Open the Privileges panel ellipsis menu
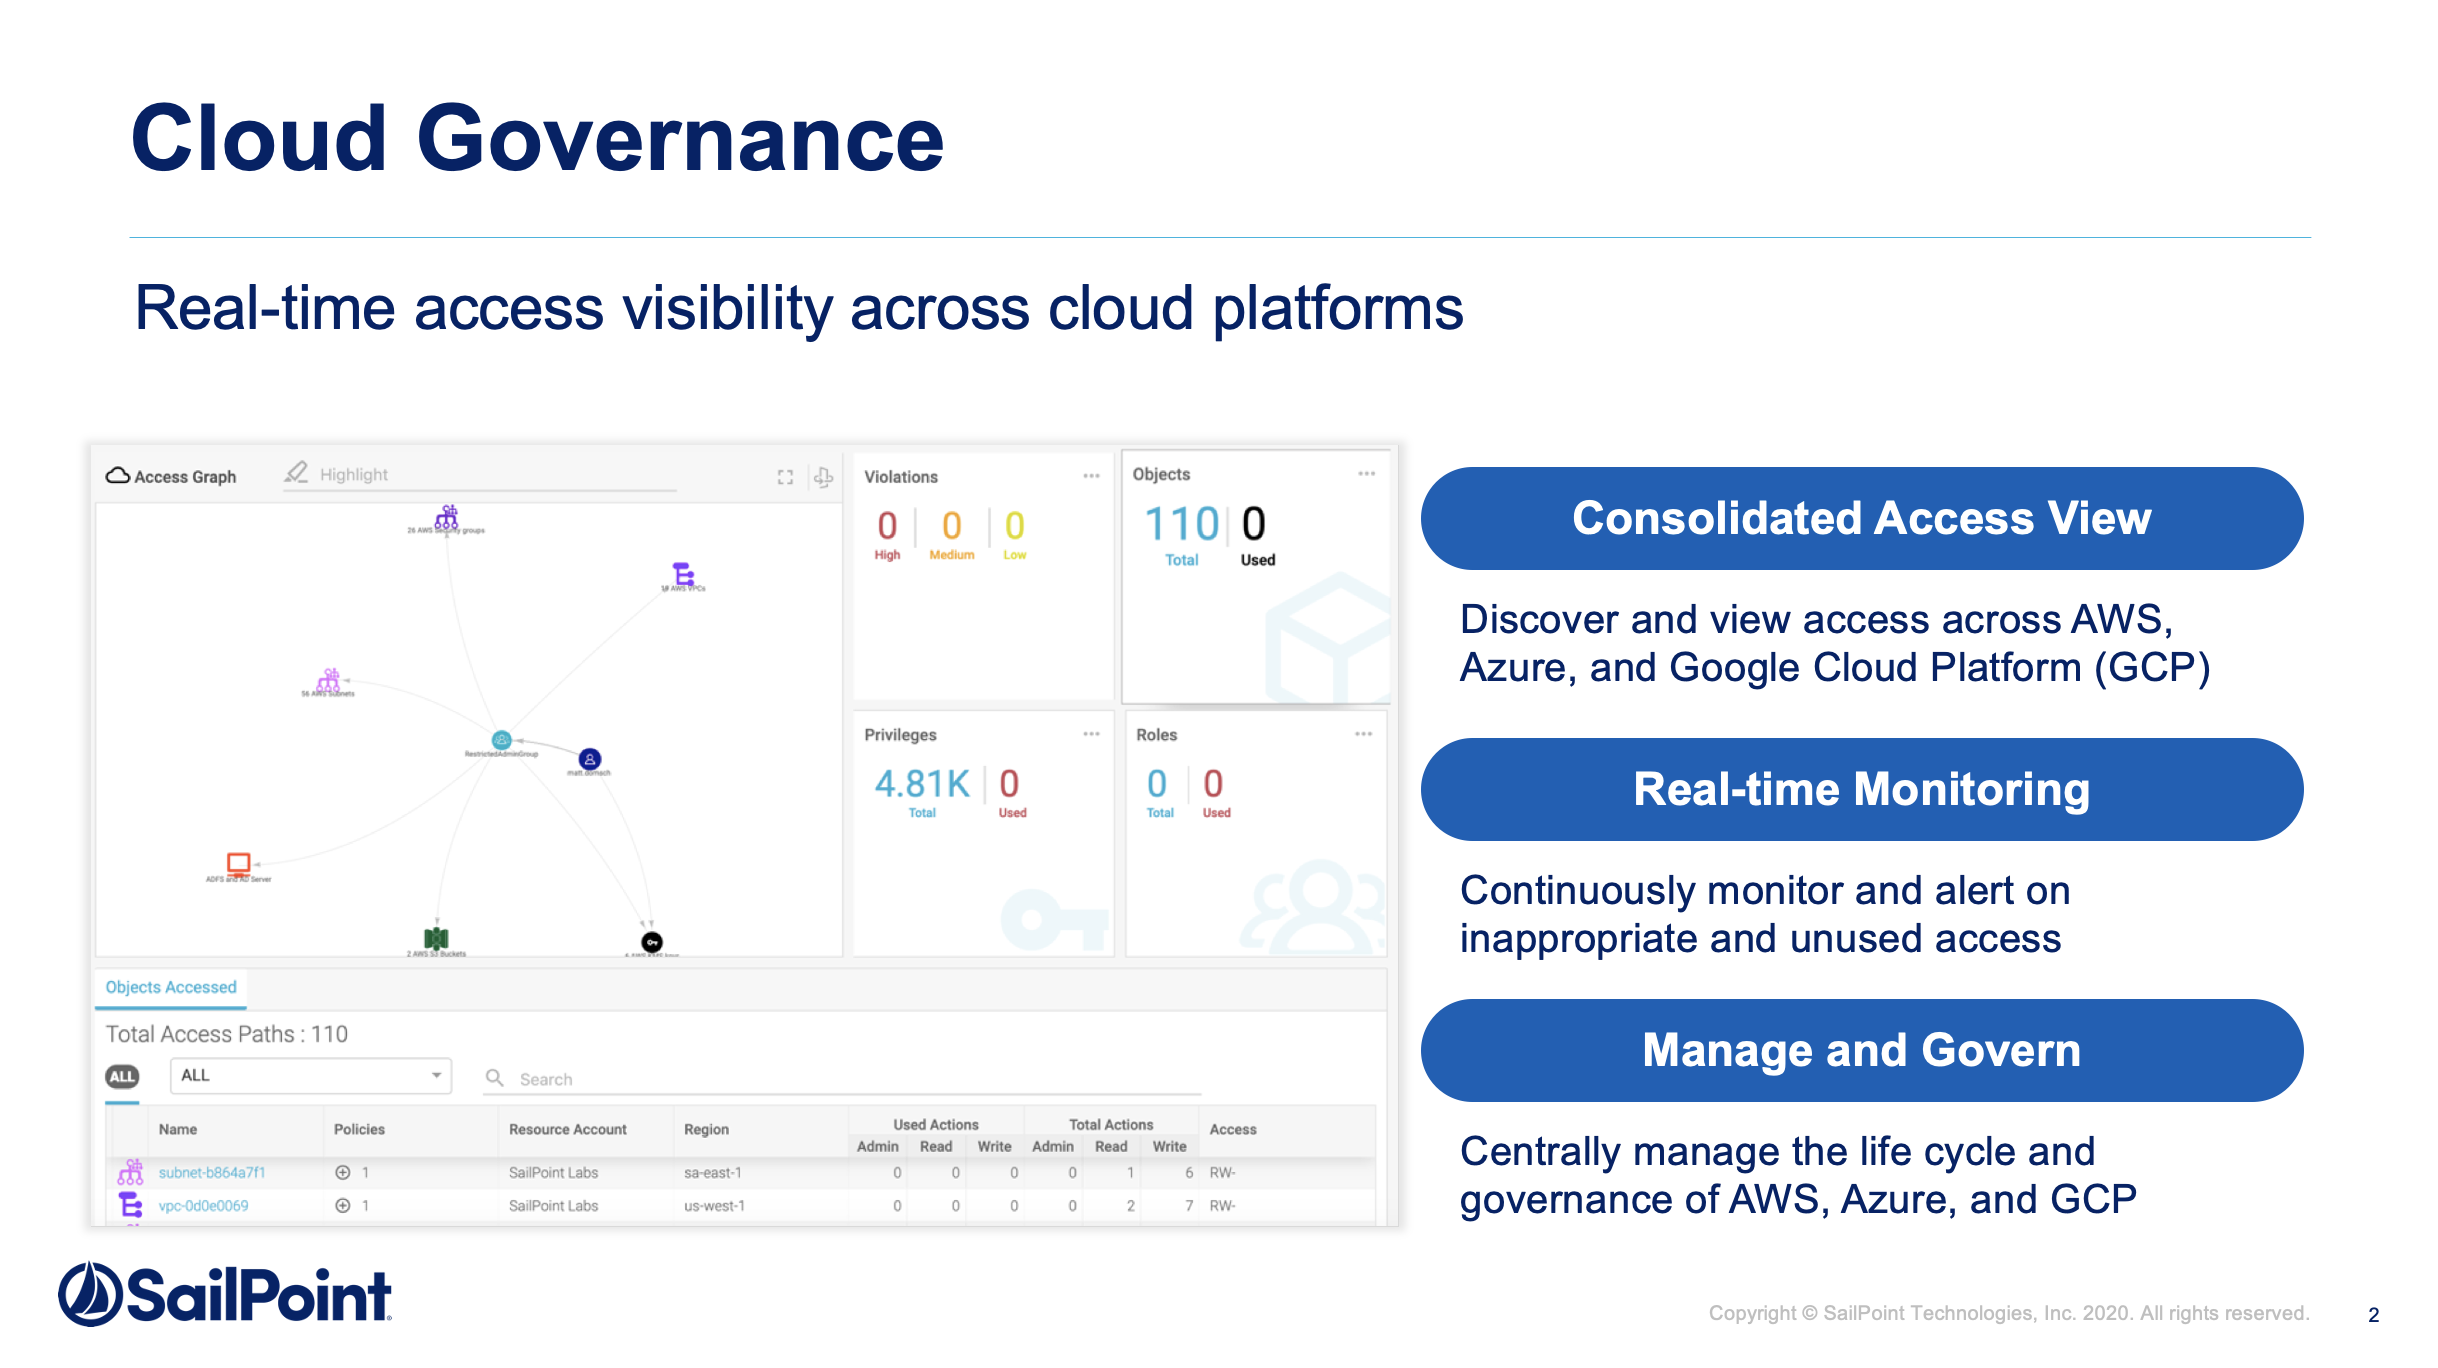Viewport: 2438px width, 1368px height. coord(1091,734)
